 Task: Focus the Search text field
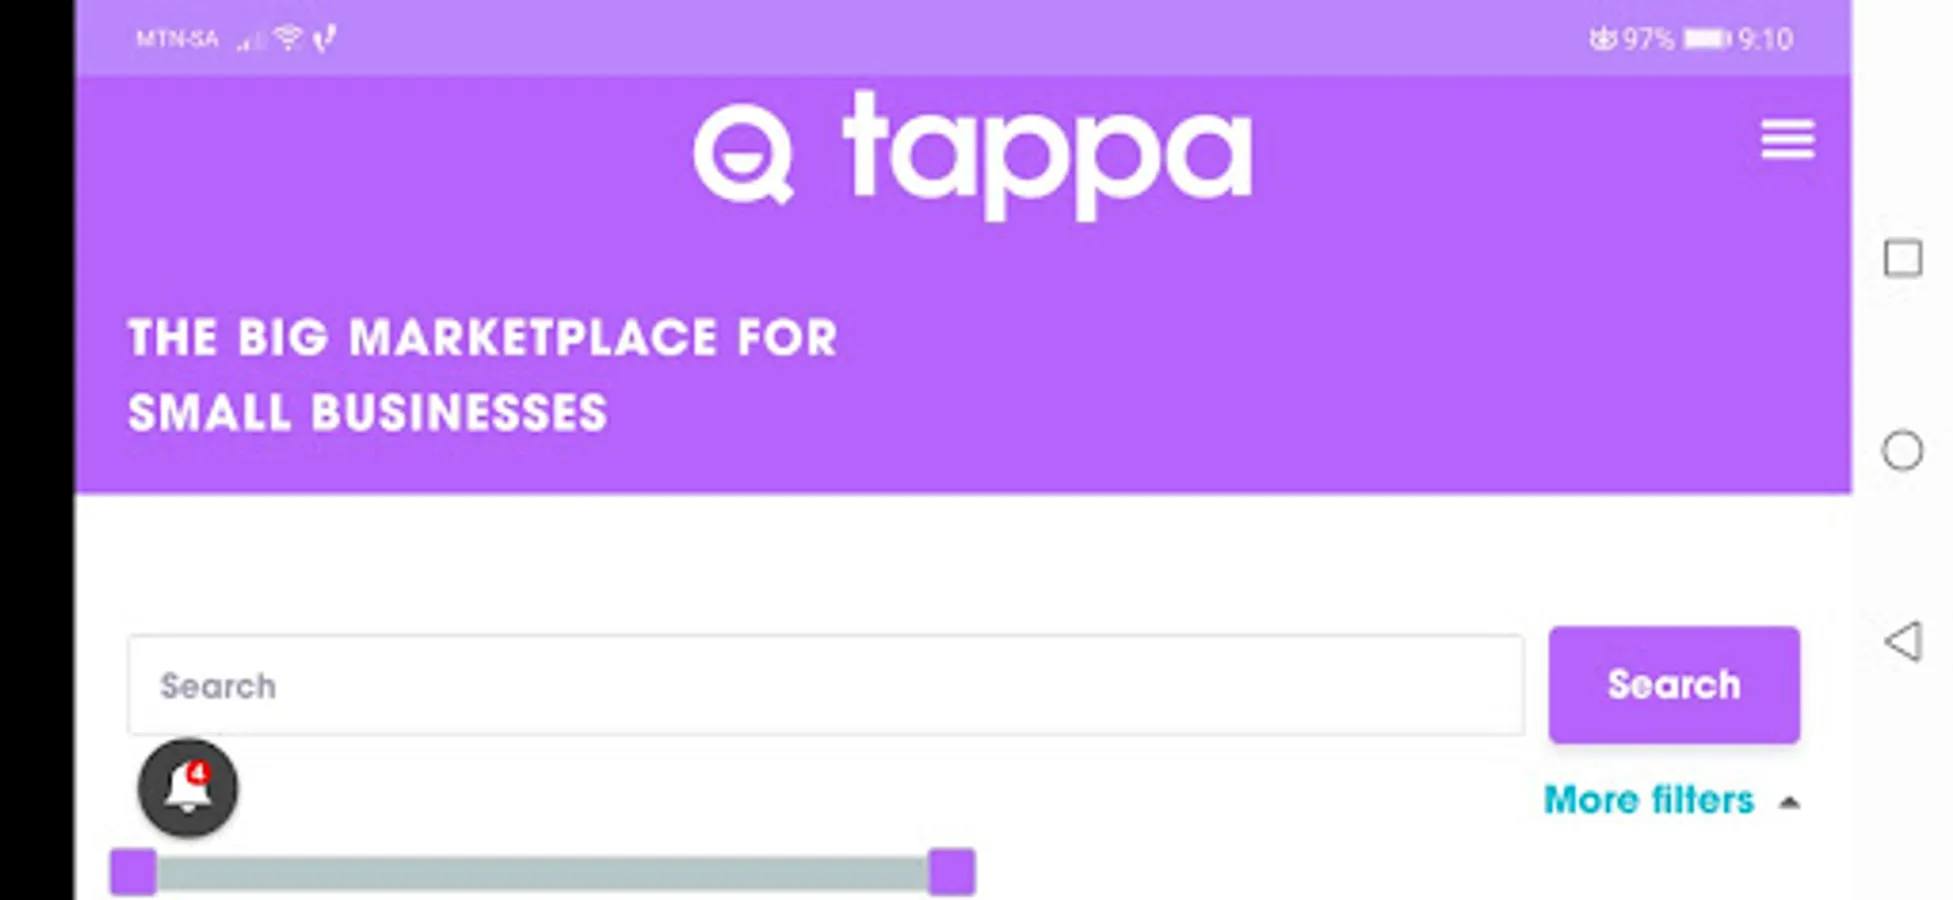click(825, 686)
